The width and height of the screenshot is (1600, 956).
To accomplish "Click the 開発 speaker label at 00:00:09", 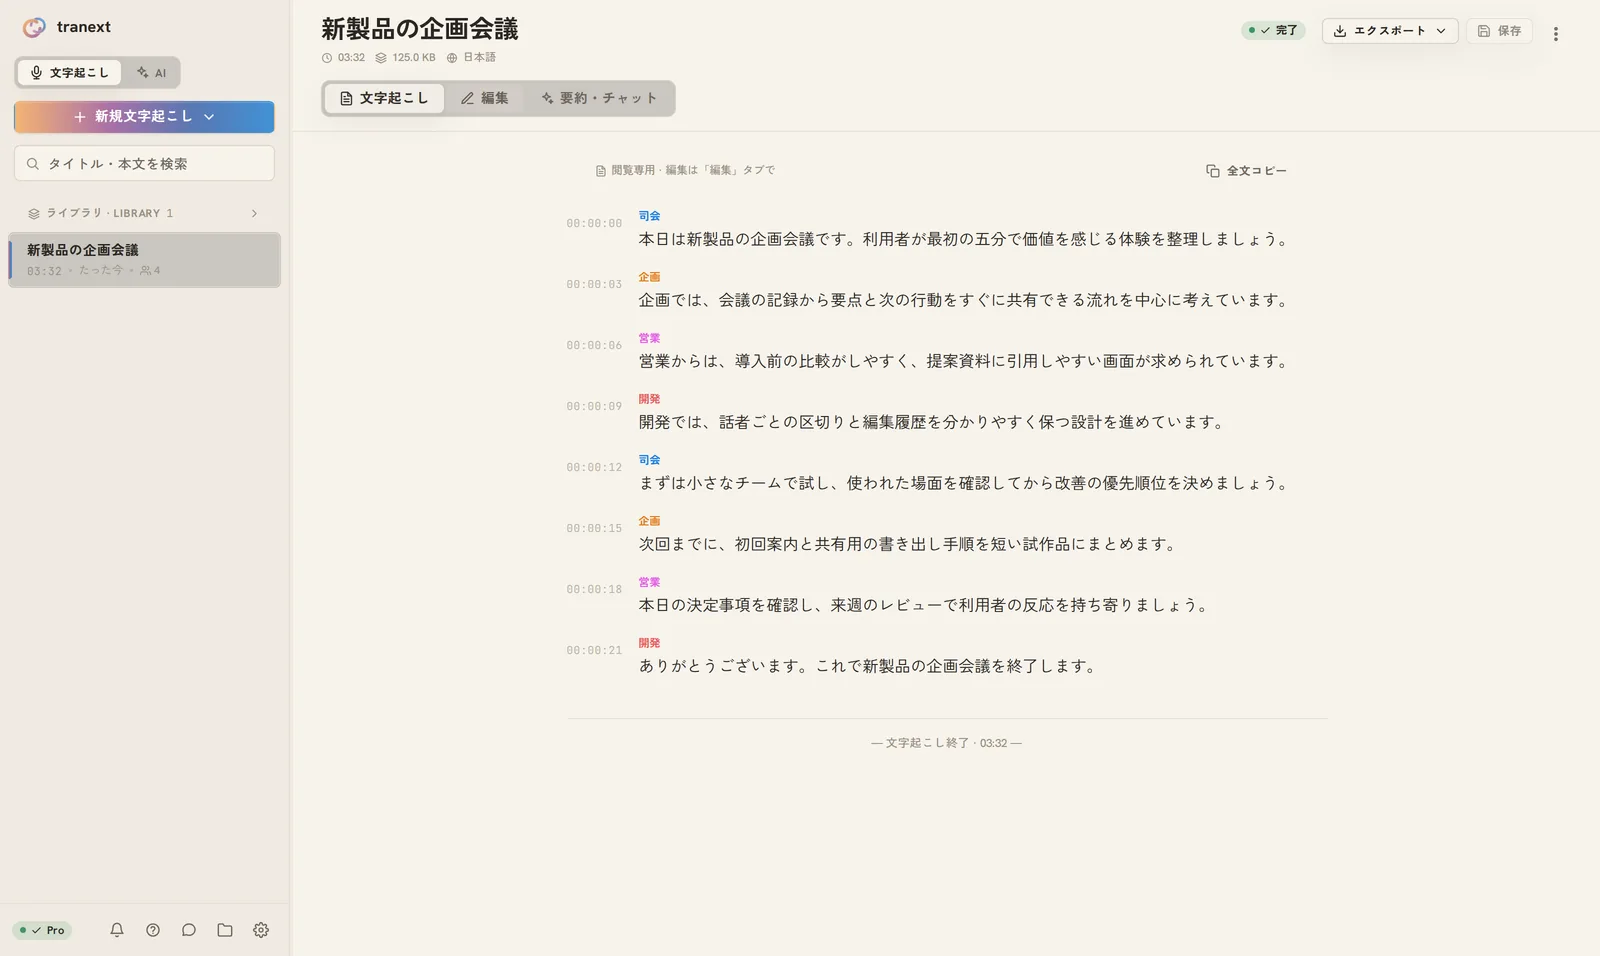I will [650, 399].
